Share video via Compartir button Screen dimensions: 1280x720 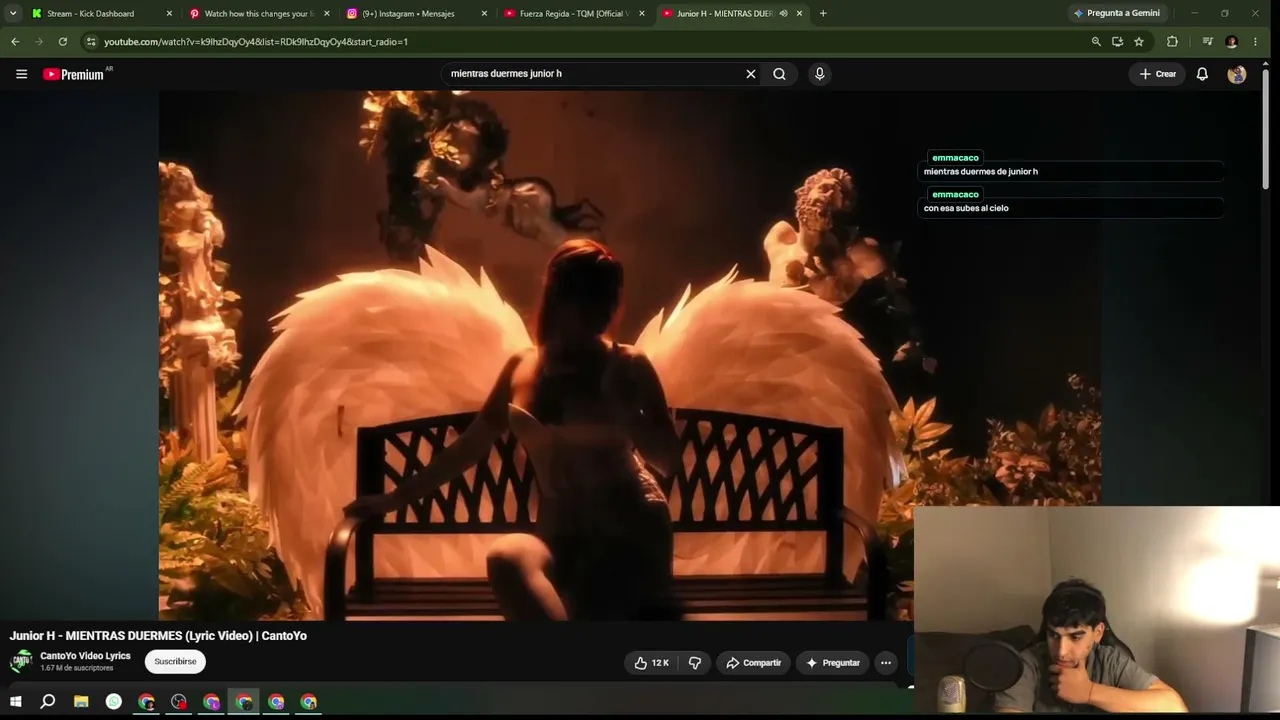click(754, 663)
